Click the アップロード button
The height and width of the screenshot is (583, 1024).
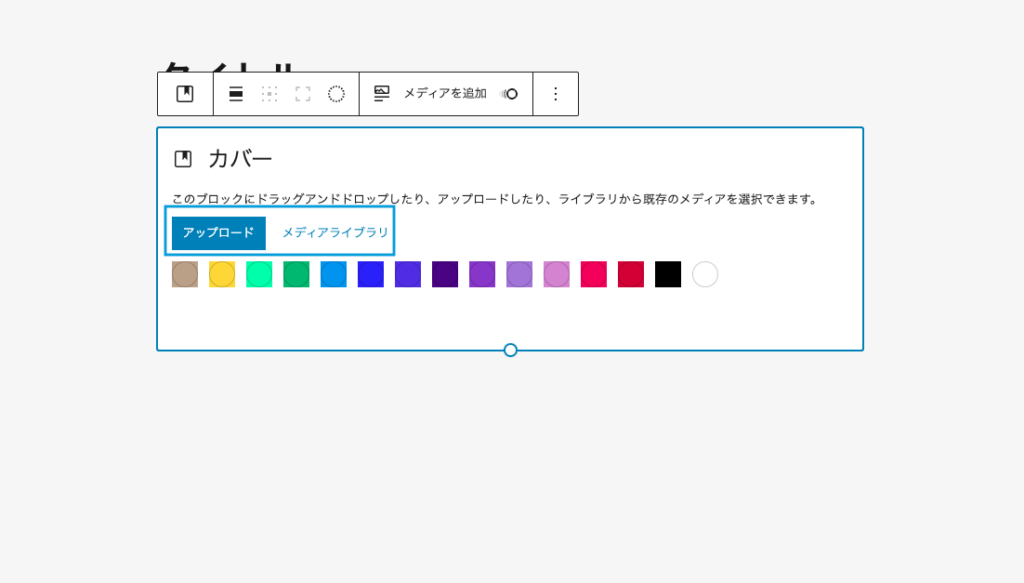pos(219,233)
